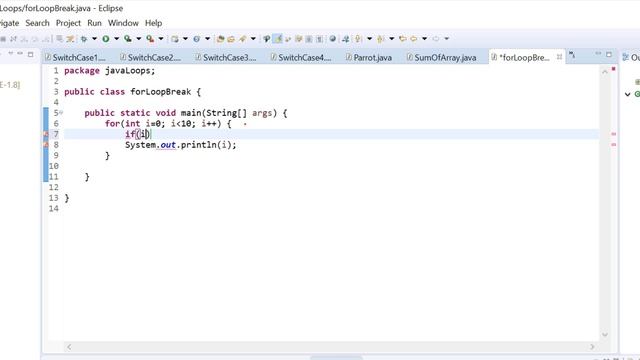This screenshot has height=360, width=640.
Task: Click horizontal scrollbar left arrow
Action: point(69,347)
